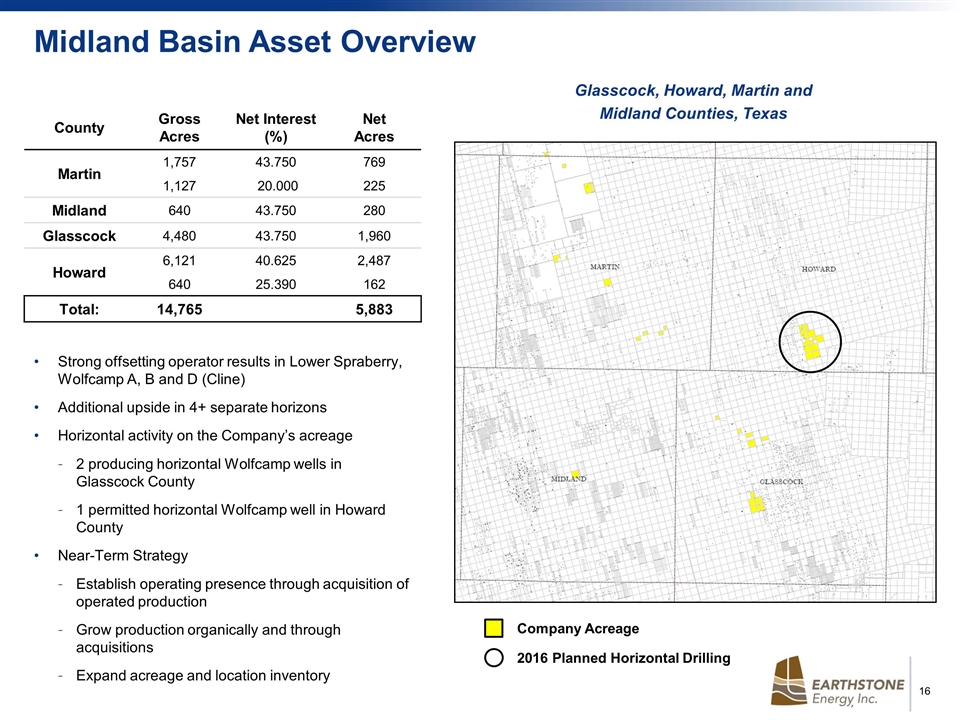
Task: Click the Midland Basin Asset Overview title
Action: (255, 41)
